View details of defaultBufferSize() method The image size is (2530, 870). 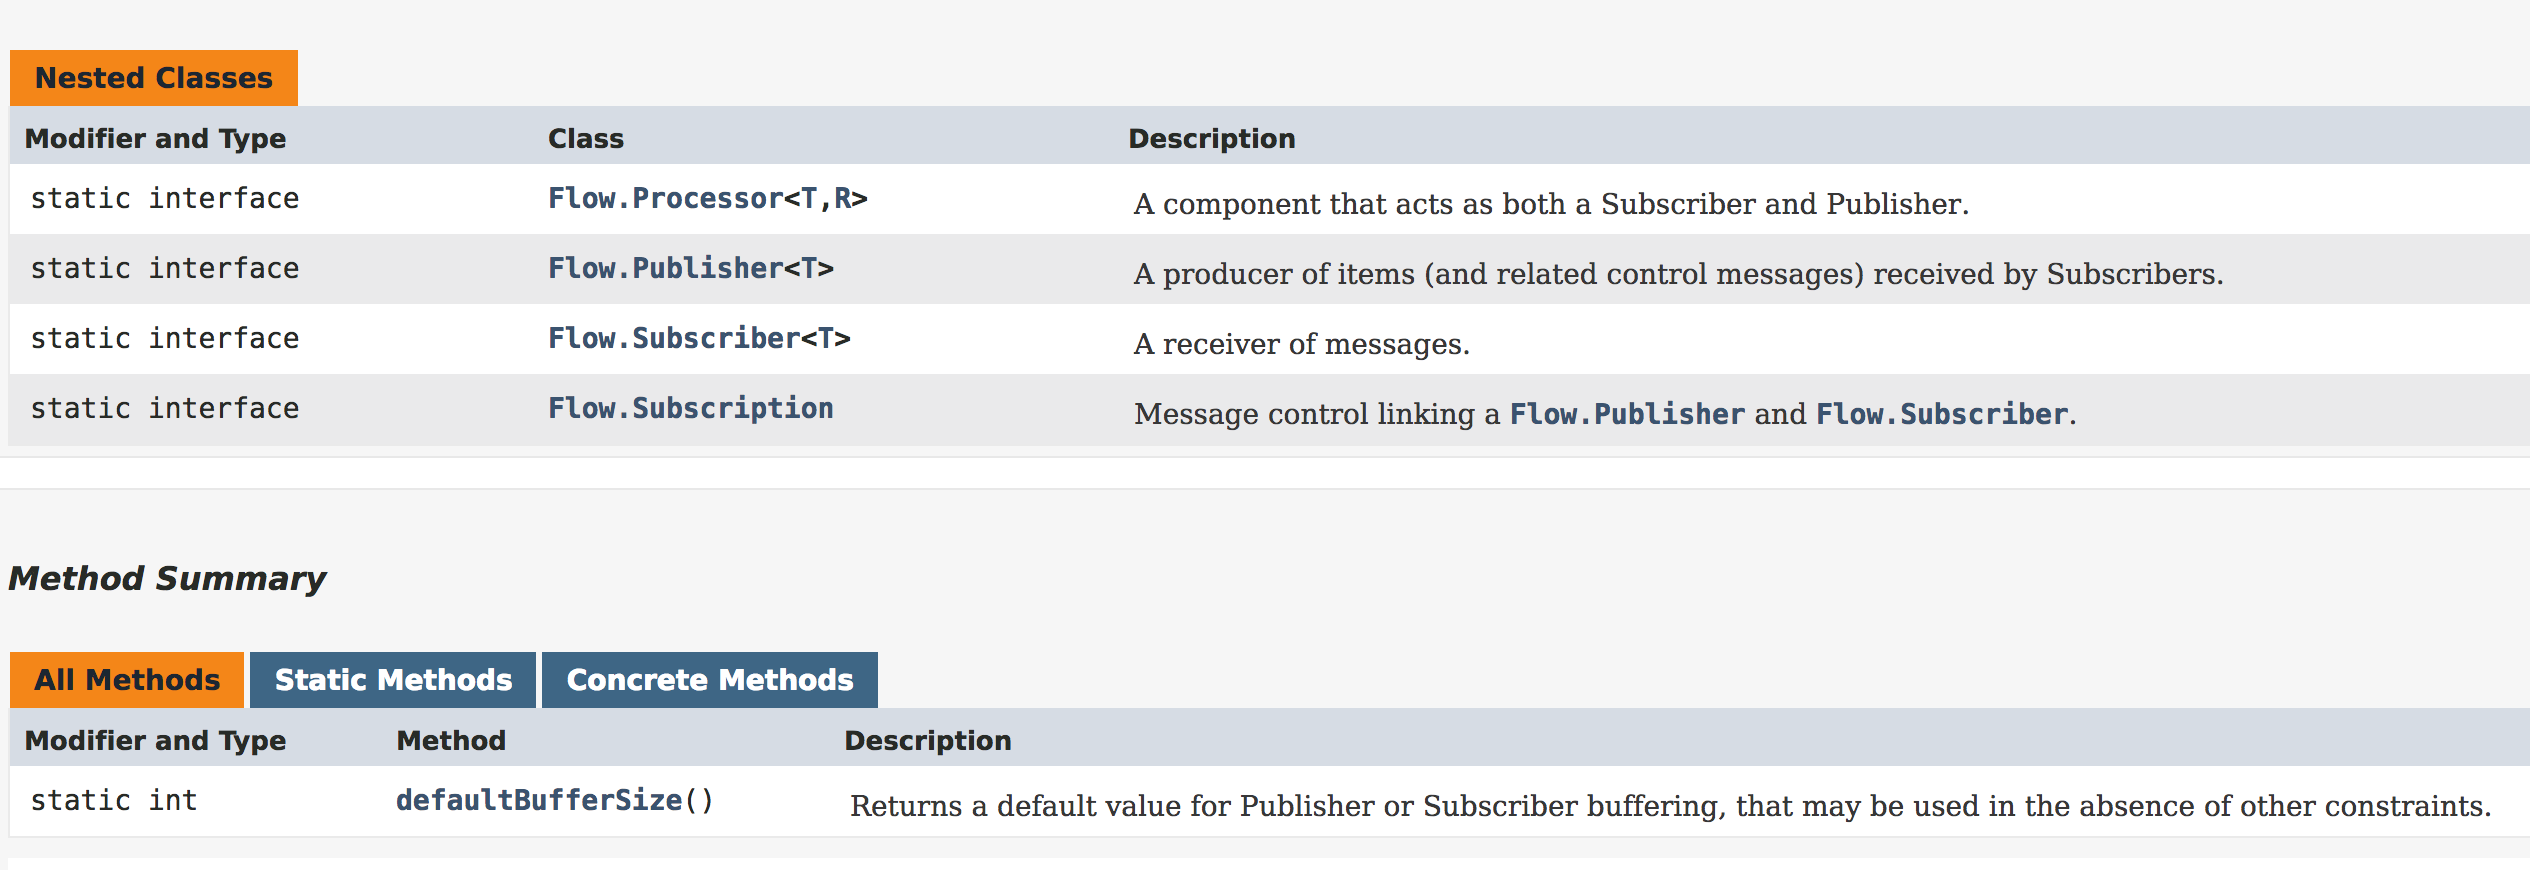tap(556, 801)
